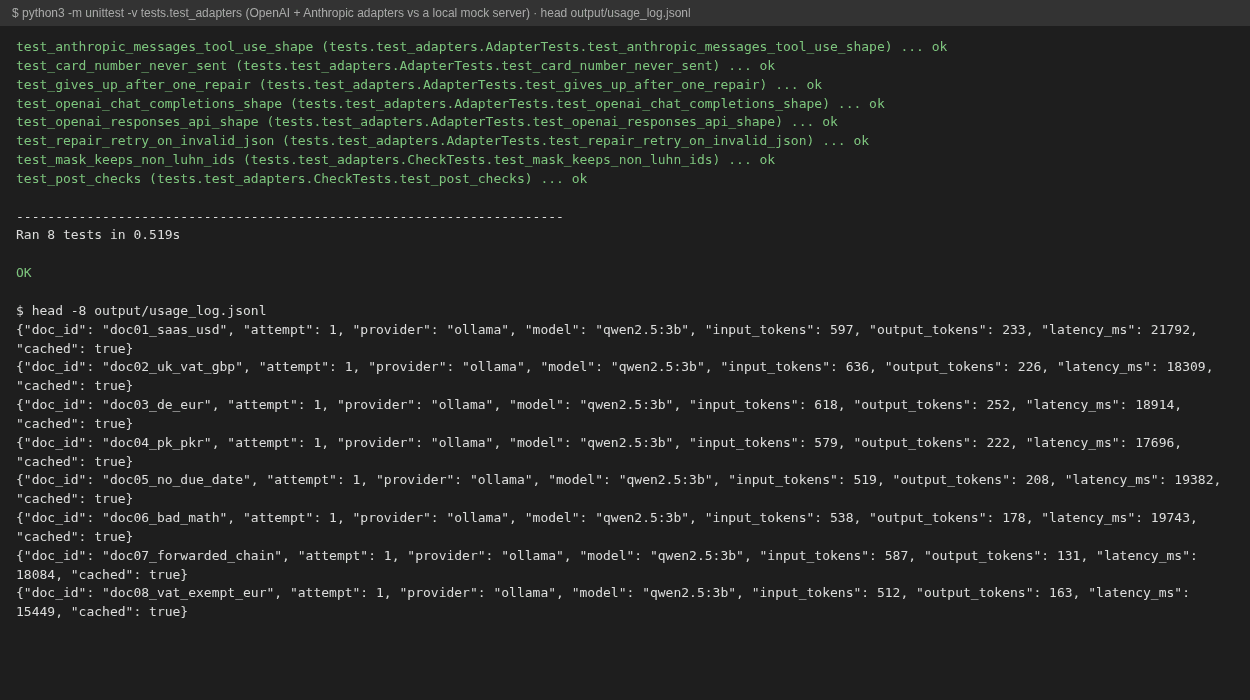Click the doc08_vat_exempt_eur log entry
Viewport: 1250px width, 700px height.
click(603, 603)
